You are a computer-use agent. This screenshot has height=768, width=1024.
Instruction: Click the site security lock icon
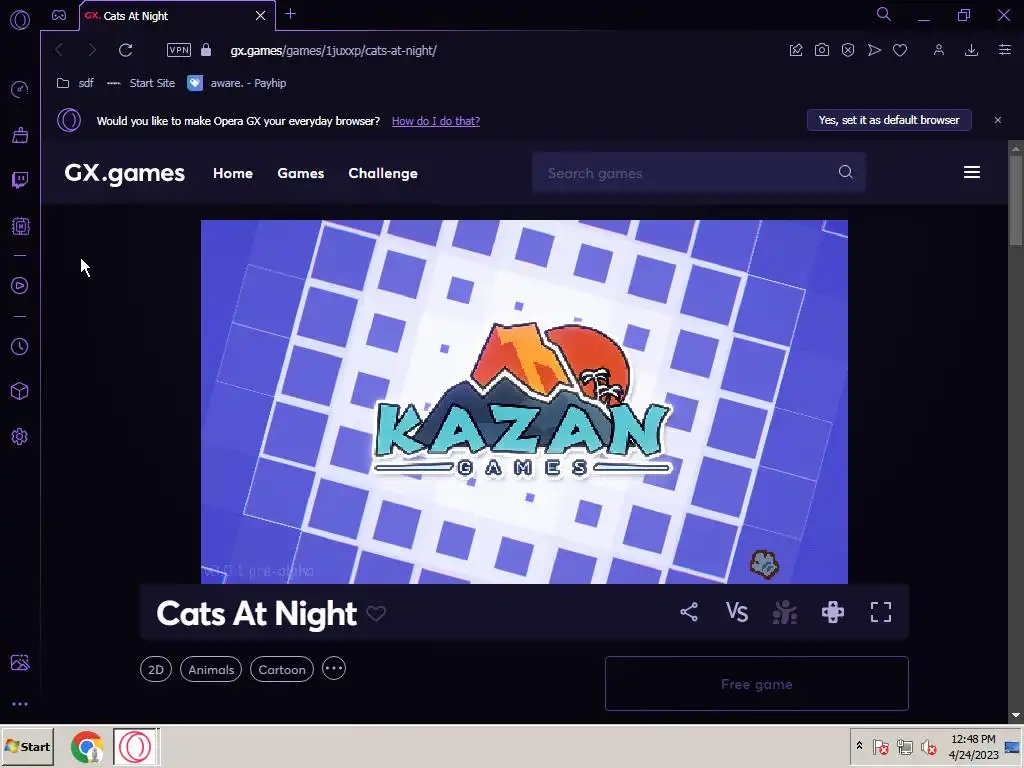click(206, 50)
